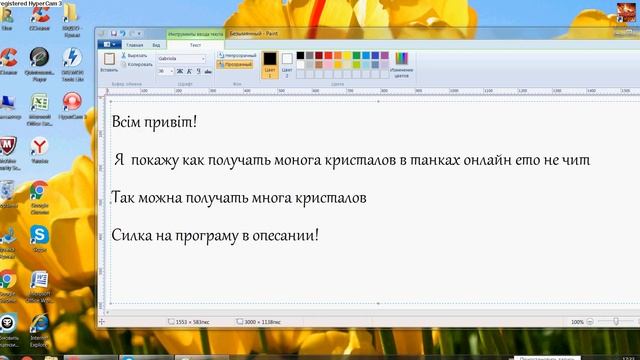This screenshot has height=360, width=640.
Task: Click Копировать (copy) button
Action: [x=136, y=64]
